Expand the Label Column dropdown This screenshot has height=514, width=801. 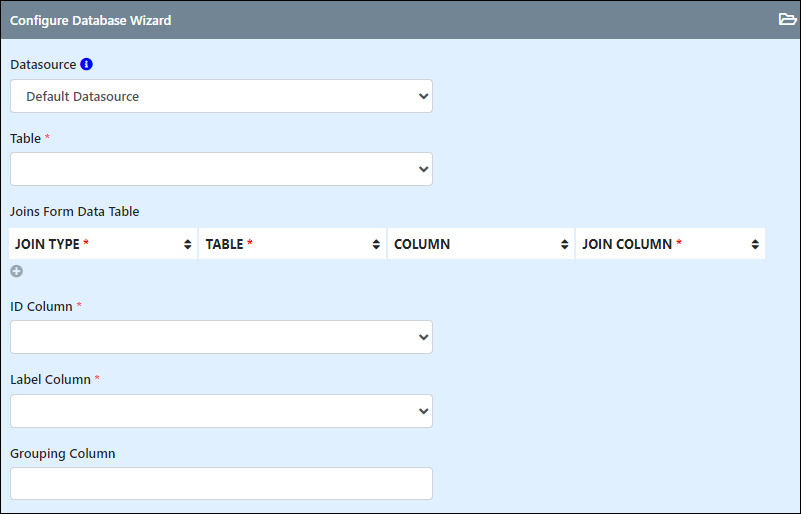pyautogui.click(x=221, y=411)
